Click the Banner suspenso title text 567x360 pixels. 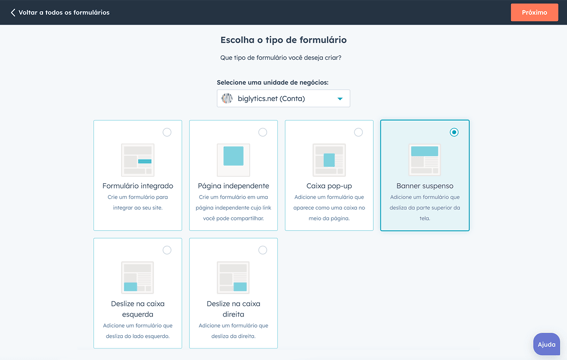(x=425, y=186)
